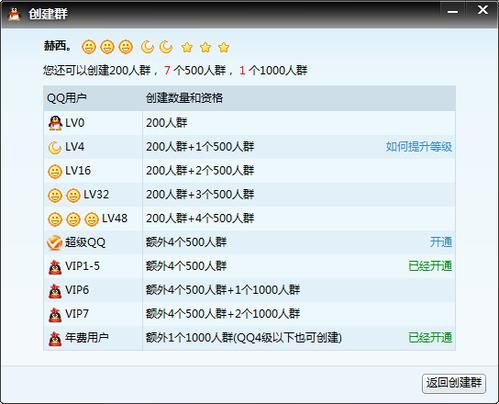Click 200人群+1个500人群 cell
The width and height of the screenshot is (499, 404).
(200, 147)
